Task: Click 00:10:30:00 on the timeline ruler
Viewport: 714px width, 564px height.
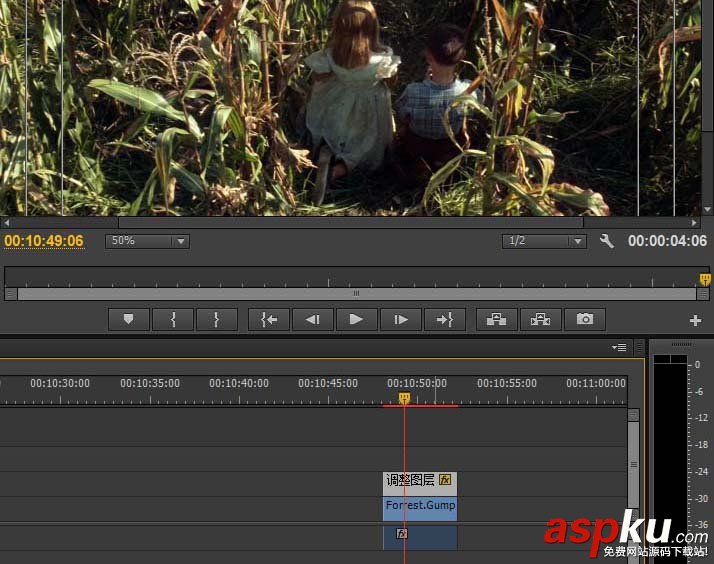Action: [x=60, y=383]
